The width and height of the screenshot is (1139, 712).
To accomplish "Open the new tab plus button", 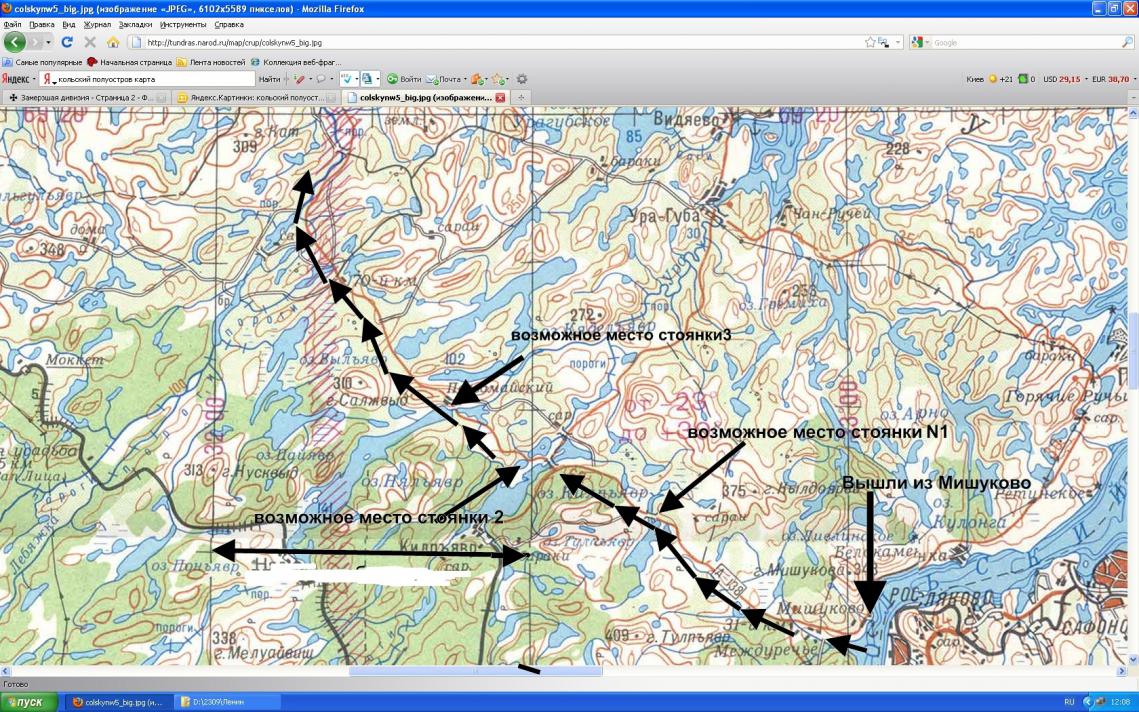I will coord(522,97).
